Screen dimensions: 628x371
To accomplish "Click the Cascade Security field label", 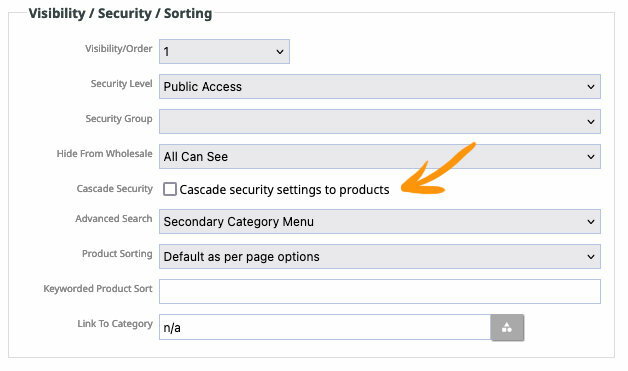I will (115, 189).
